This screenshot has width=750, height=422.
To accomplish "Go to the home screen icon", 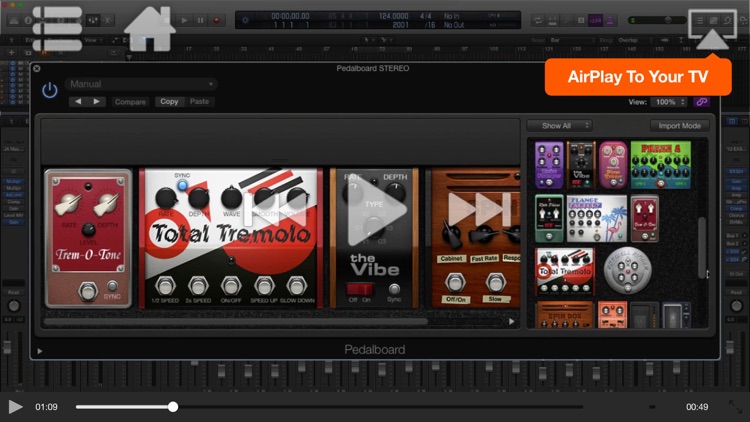I will tap(149, 29).
